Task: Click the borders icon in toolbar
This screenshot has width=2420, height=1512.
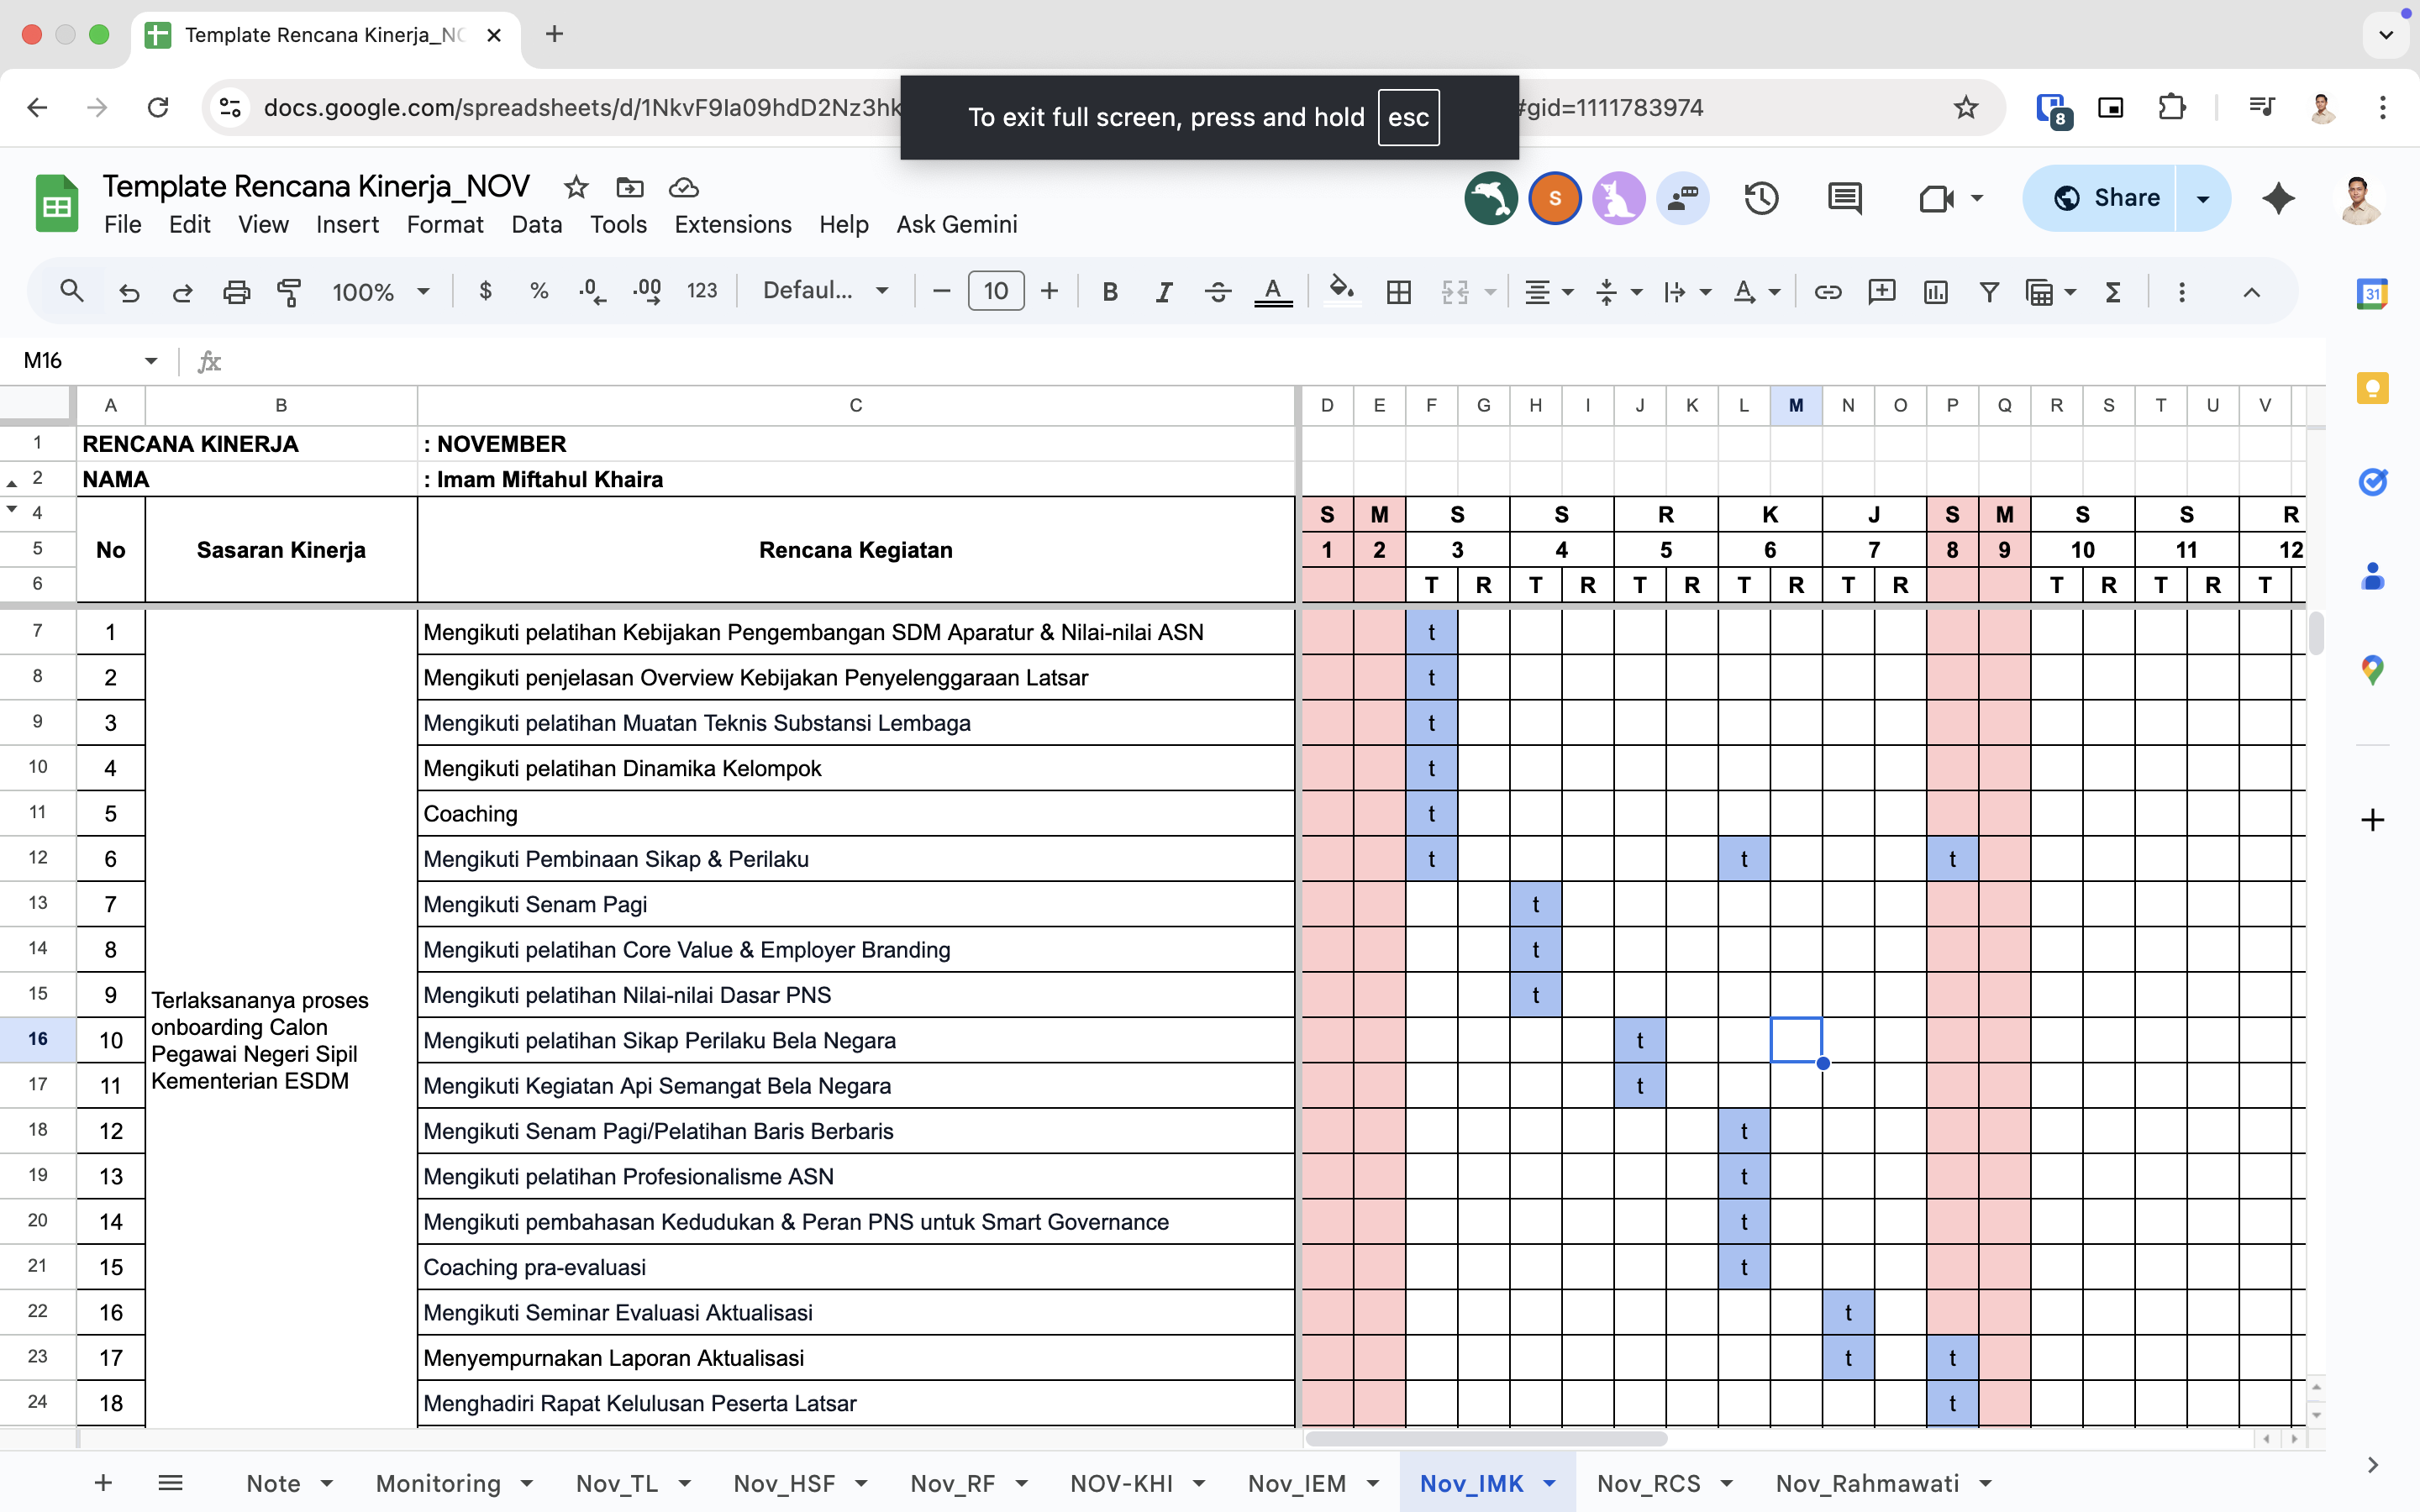Action: click(x=1399, y=292)
